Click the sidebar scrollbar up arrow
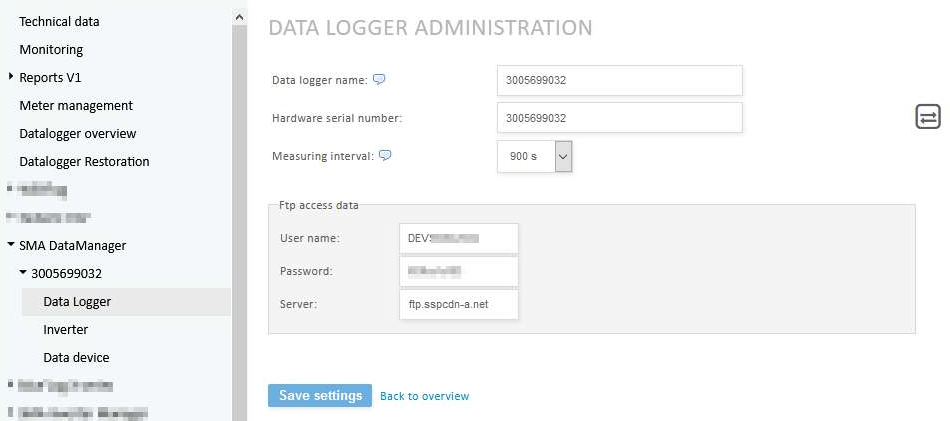Image resolution: width=950 pixels, height=421 pixels. (x=239, y=17)
